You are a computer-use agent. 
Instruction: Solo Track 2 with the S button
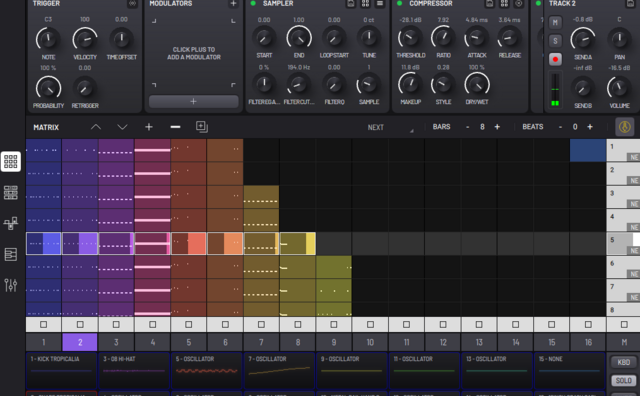tap(555, 41)
